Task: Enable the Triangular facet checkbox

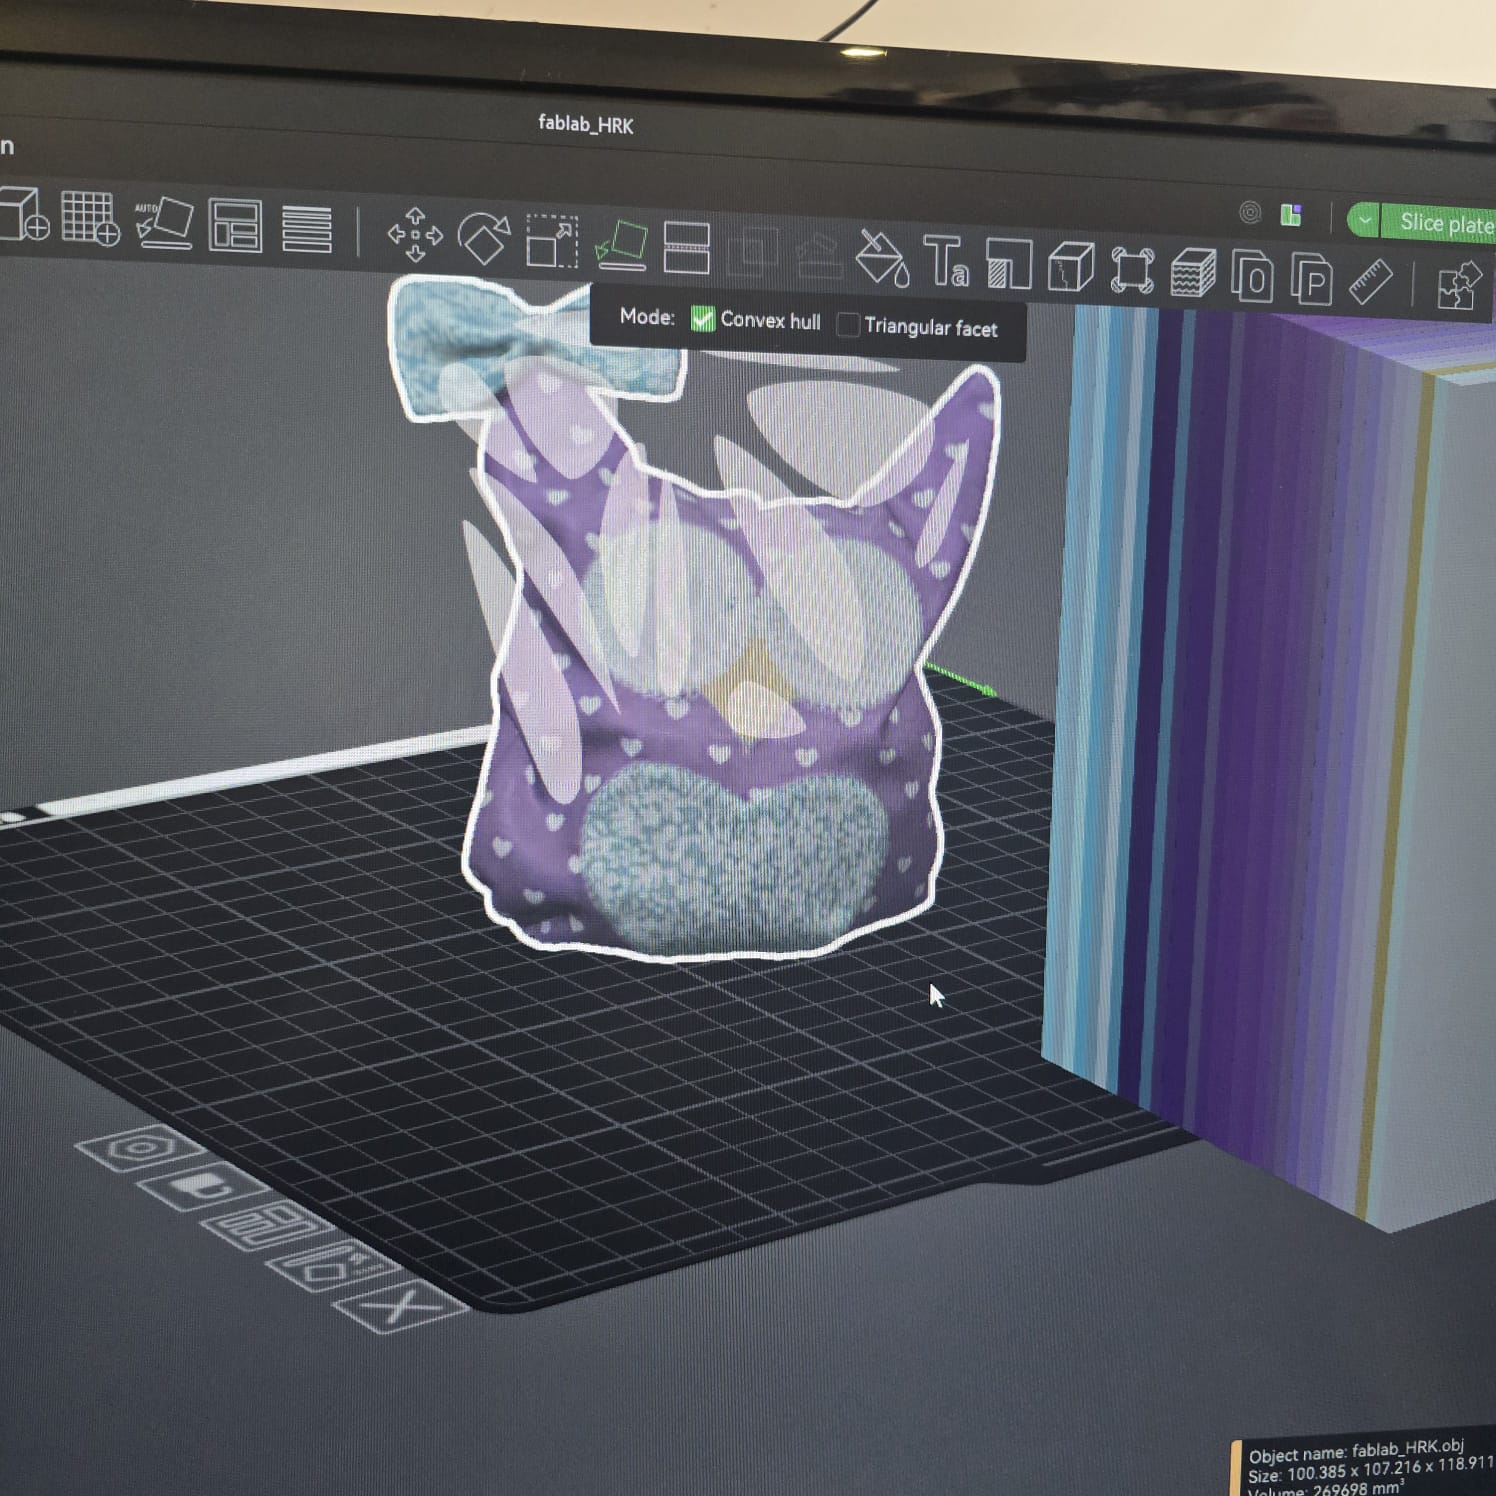Action: [847, 325]
